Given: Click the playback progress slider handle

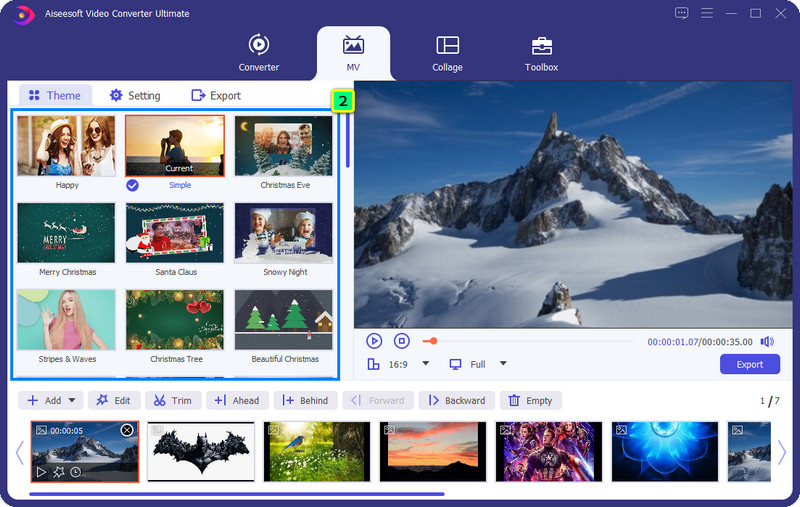Looking at the screenshot, I should click(433, 341).
